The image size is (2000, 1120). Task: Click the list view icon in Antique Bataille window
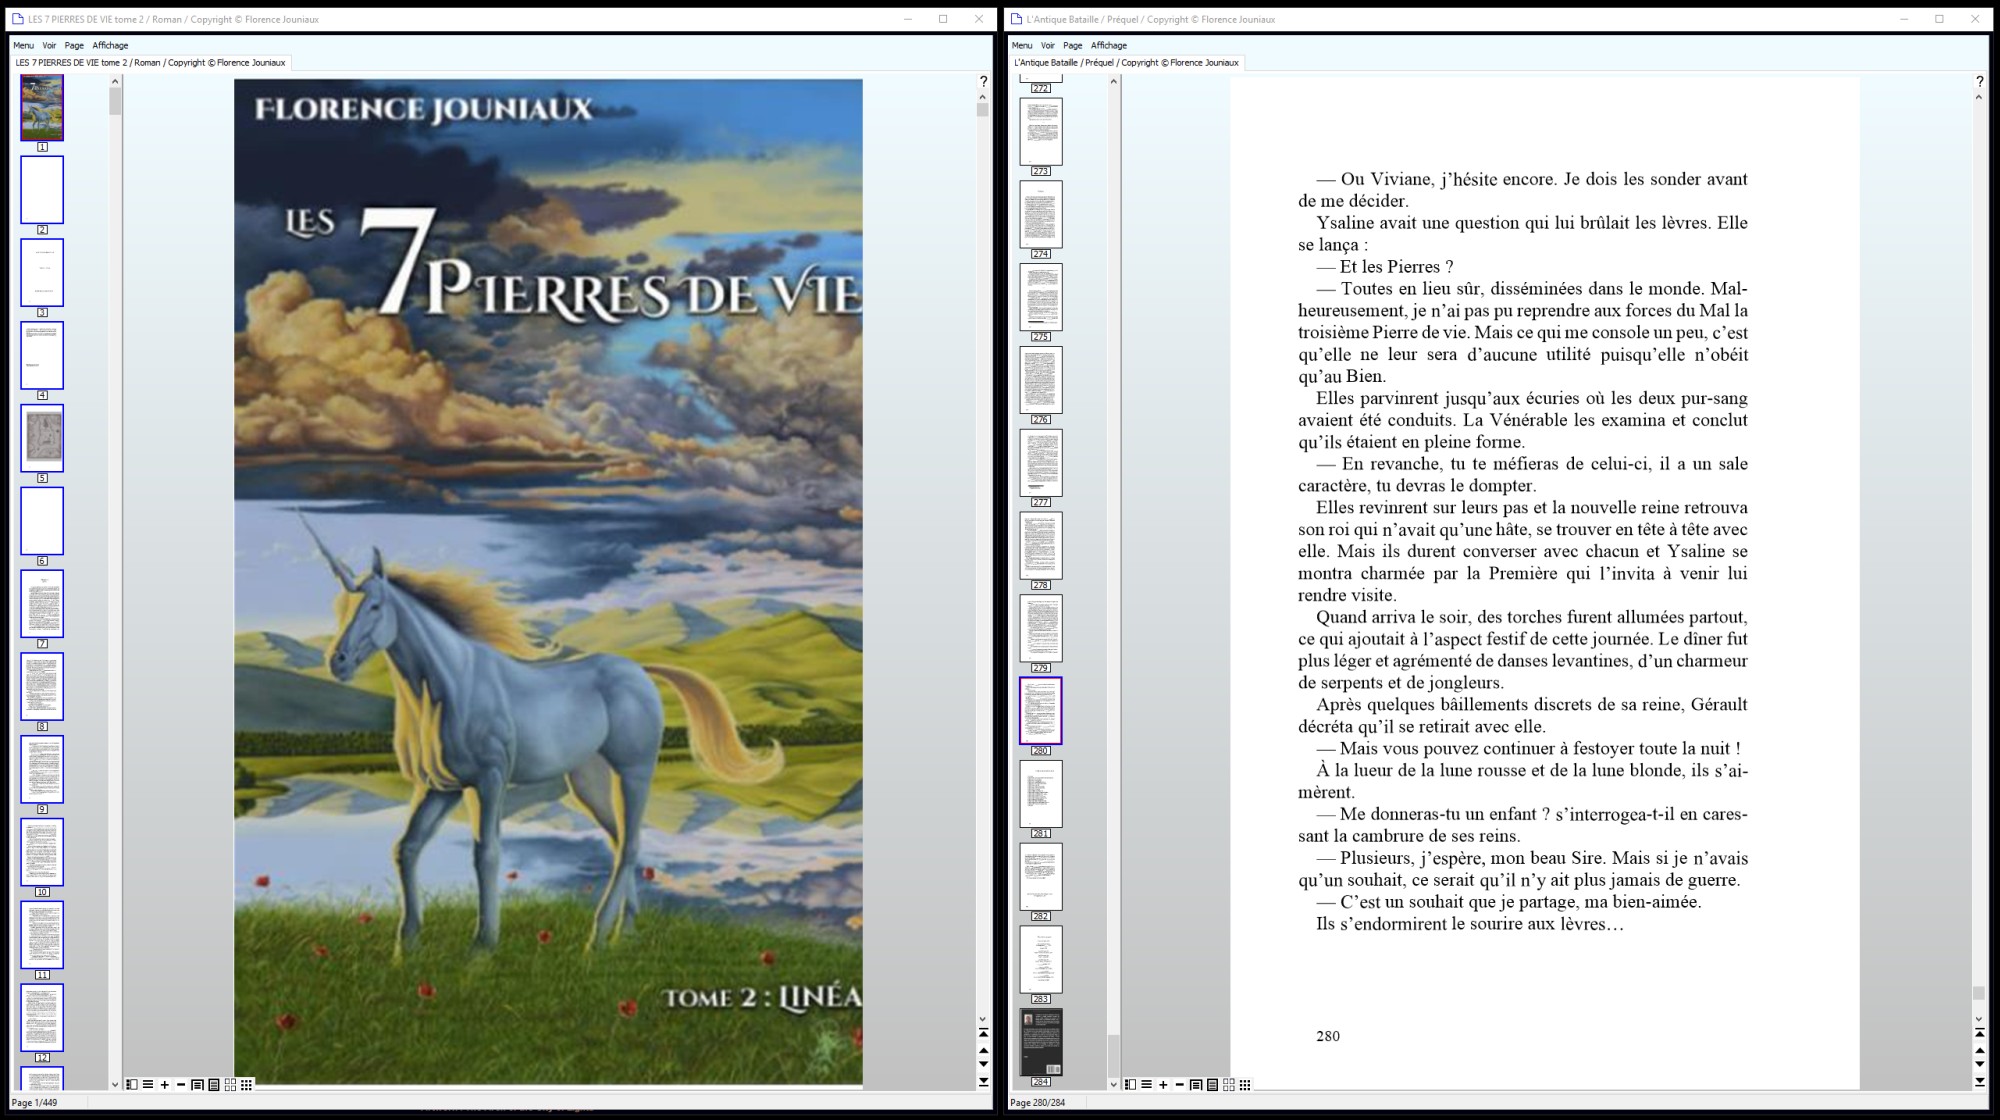(x=1147, y=1085)
